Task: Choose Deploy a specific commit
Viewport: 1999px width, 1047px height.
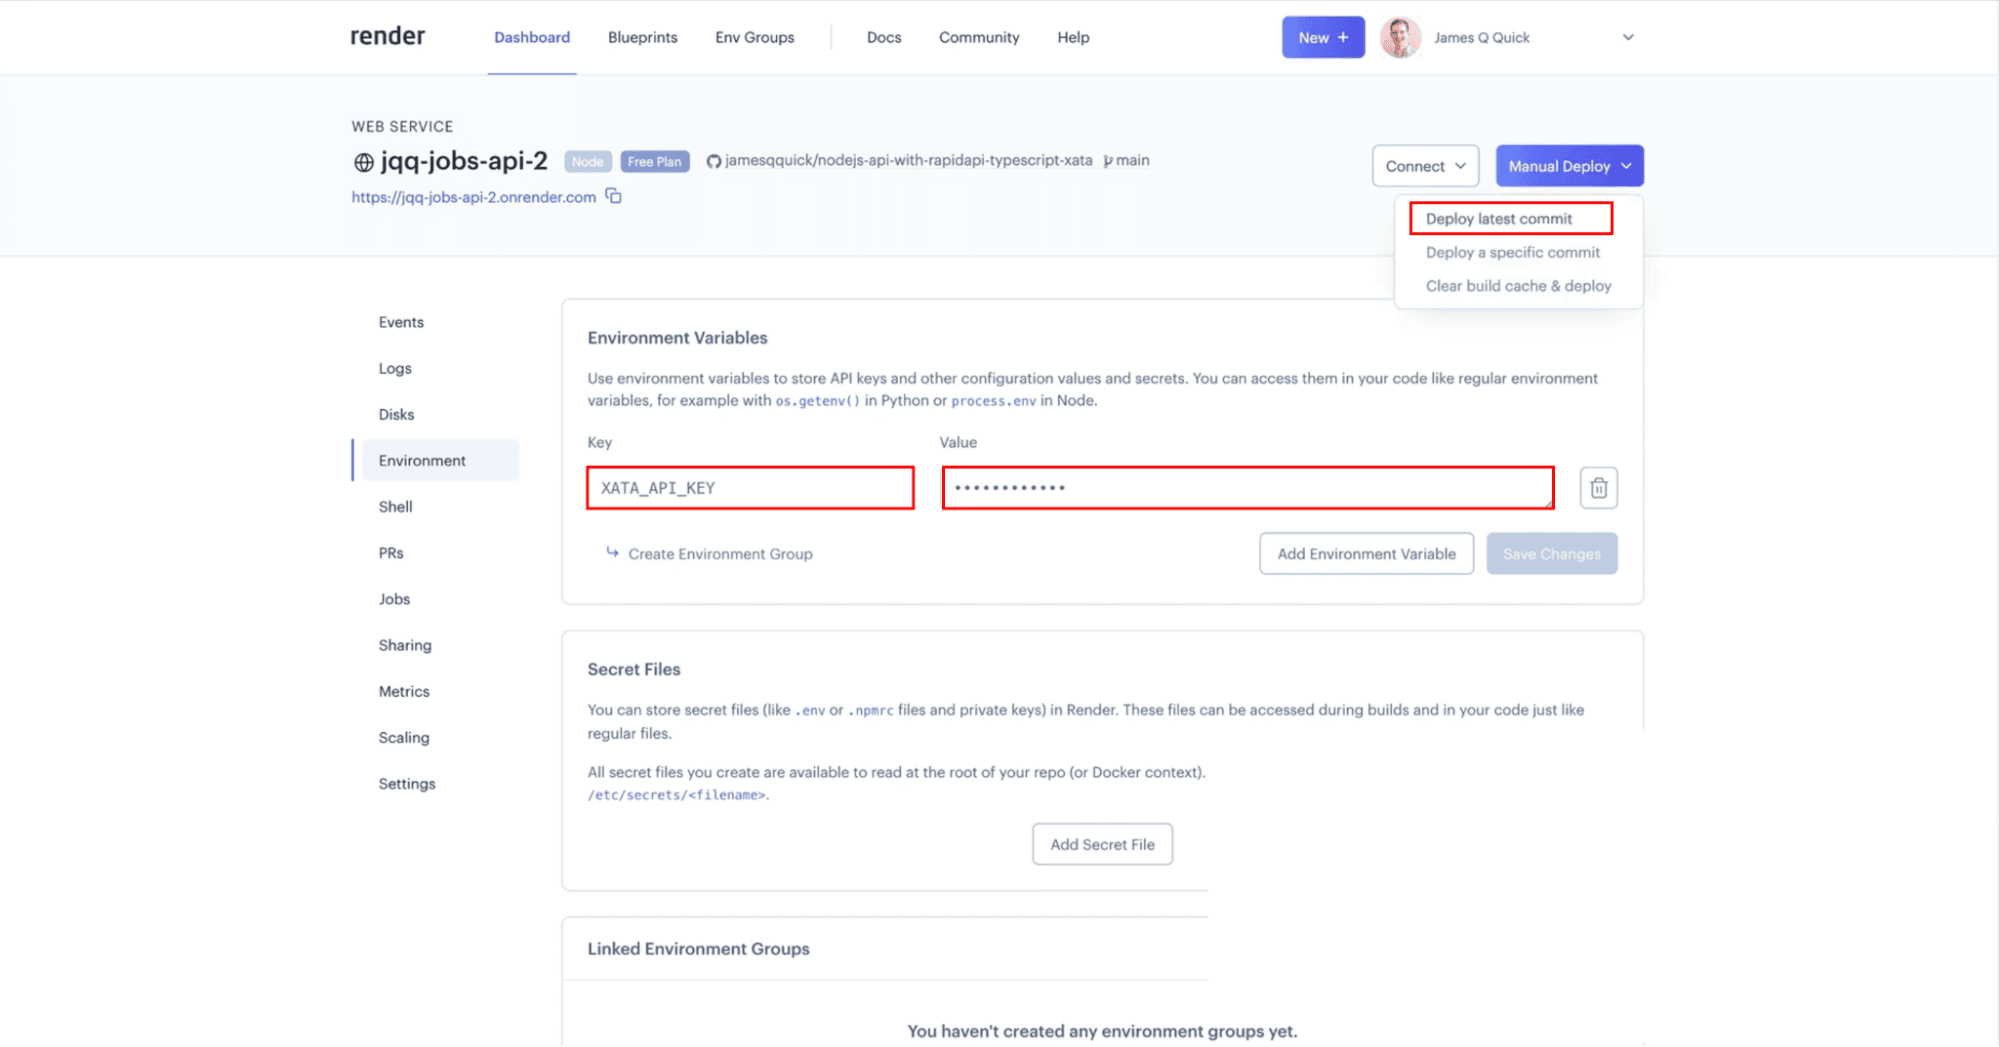Action: click(1512, 252)
